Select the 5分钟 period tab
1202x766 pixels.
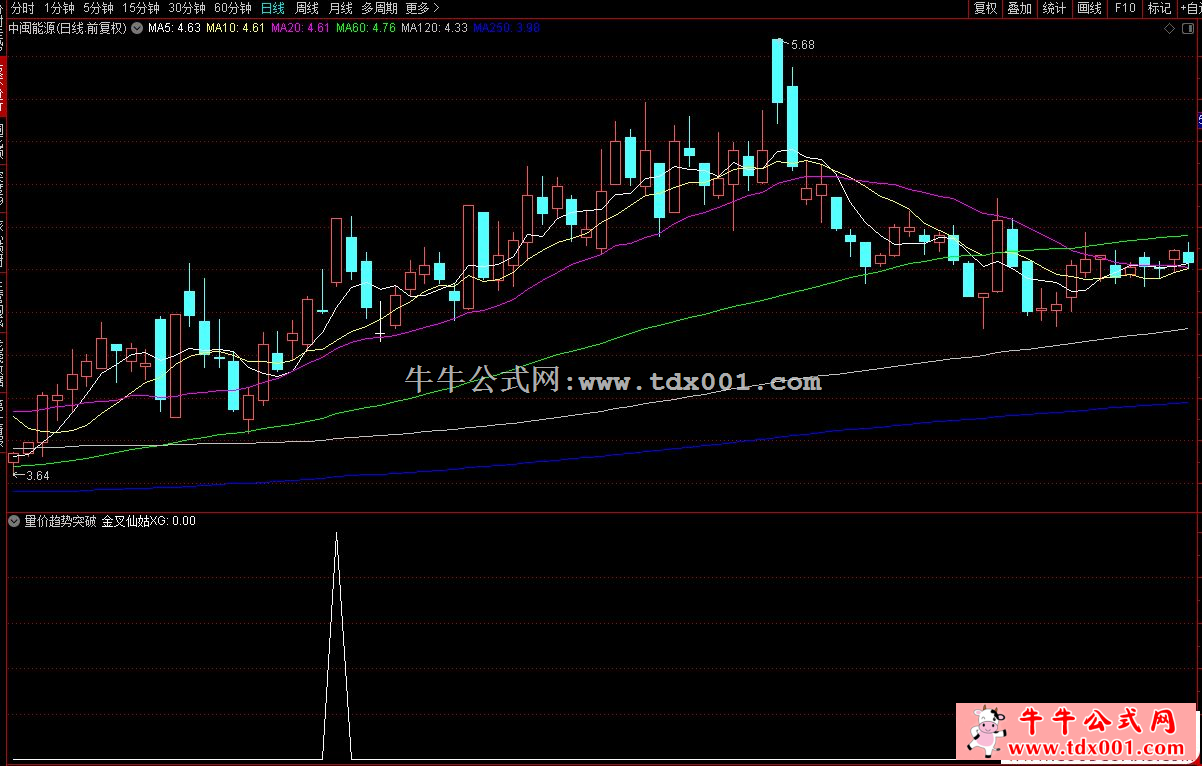click(x=98, y=7)
